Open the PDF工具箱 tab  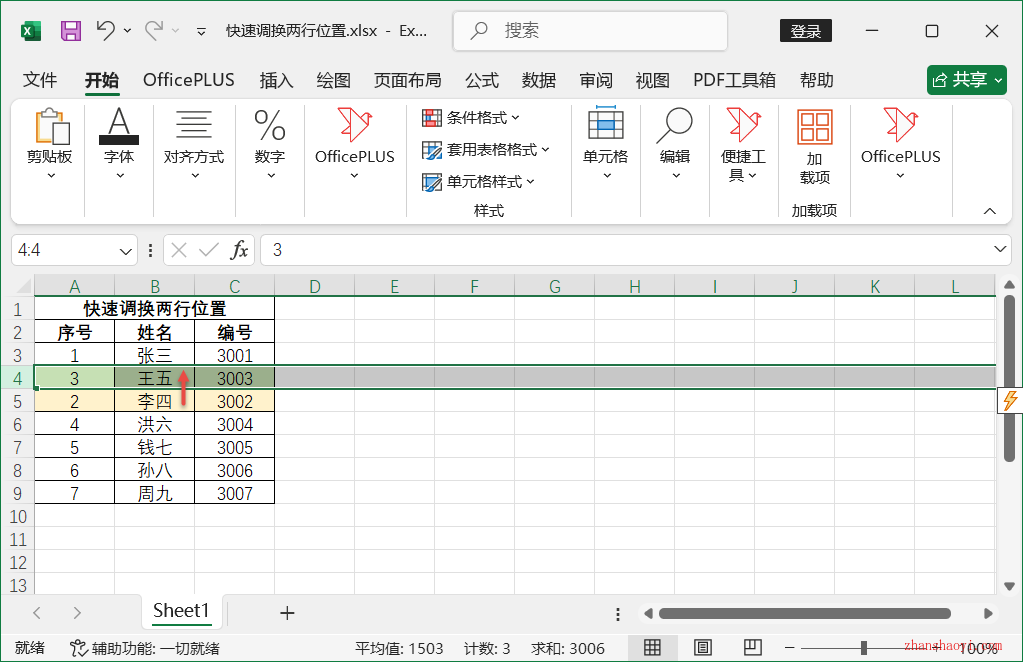pyautogui.click(x=734, y=80)
